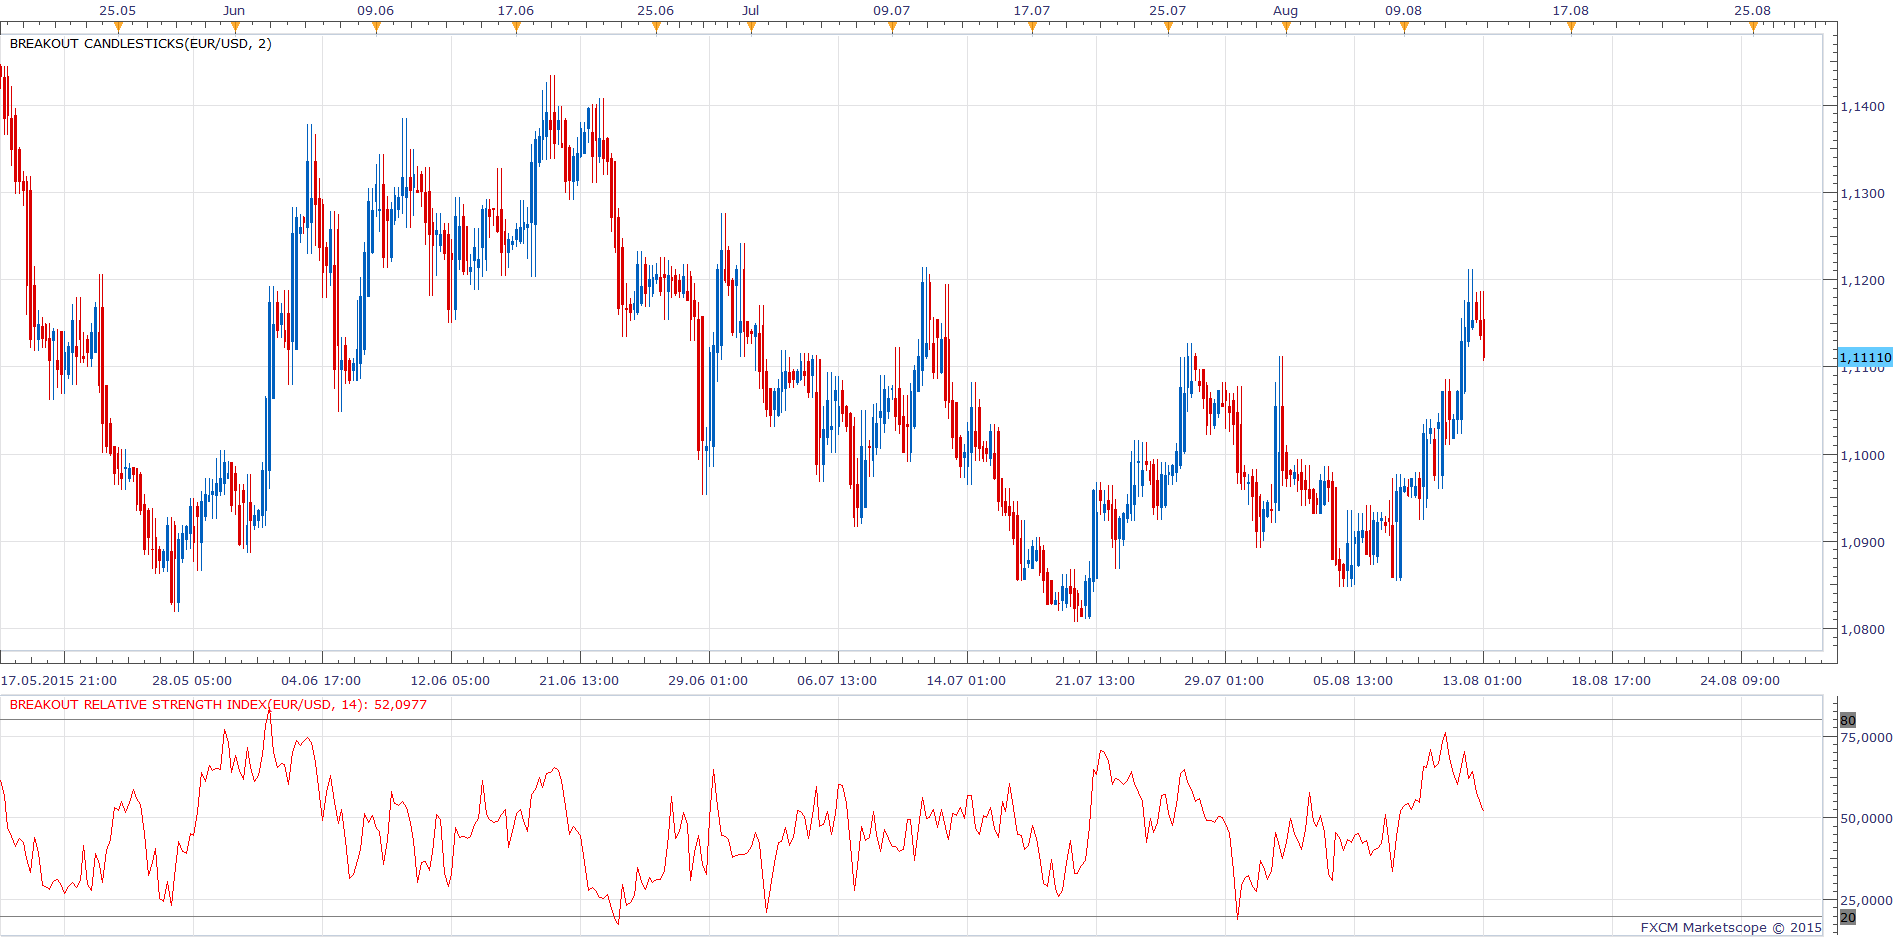This screenshot has height=937, width=1903.
Task: Click the orange marker under Jul
Action: click(x=751, y=28)
